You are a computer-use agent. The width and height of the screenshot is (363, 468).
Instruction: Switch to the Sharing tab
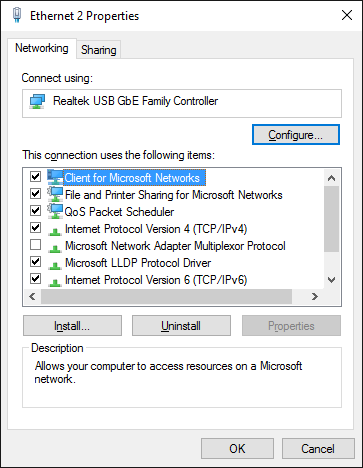tap(99, 50)
